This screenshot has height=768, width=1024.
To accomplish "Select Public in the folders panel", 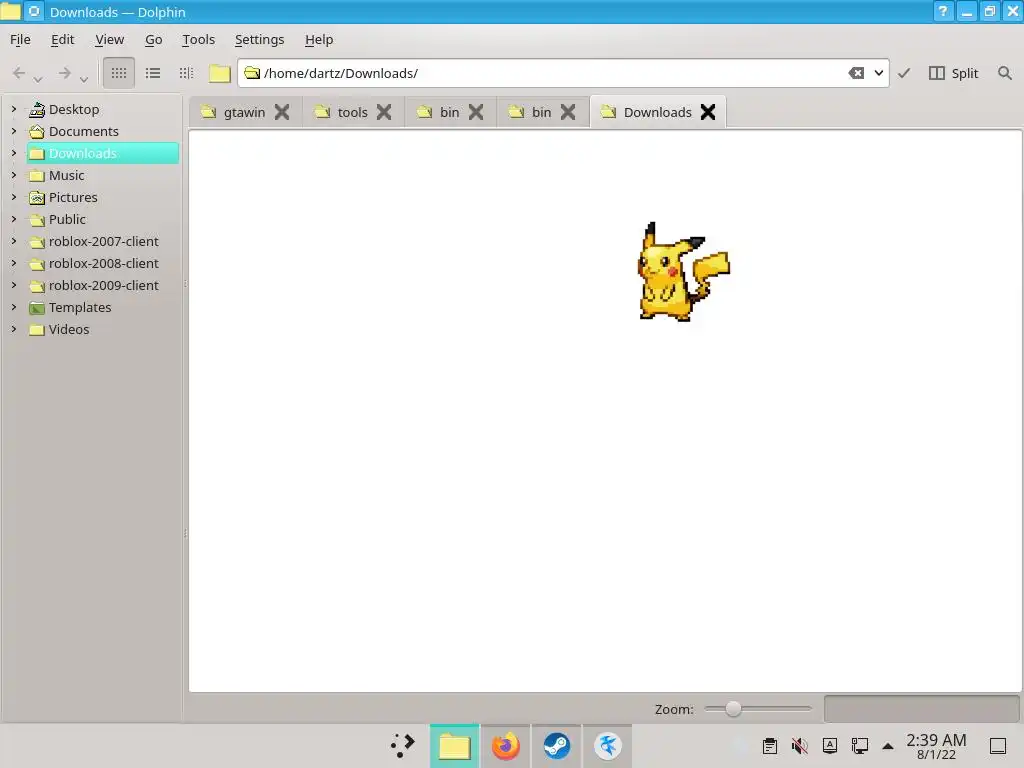I will 57,219.
